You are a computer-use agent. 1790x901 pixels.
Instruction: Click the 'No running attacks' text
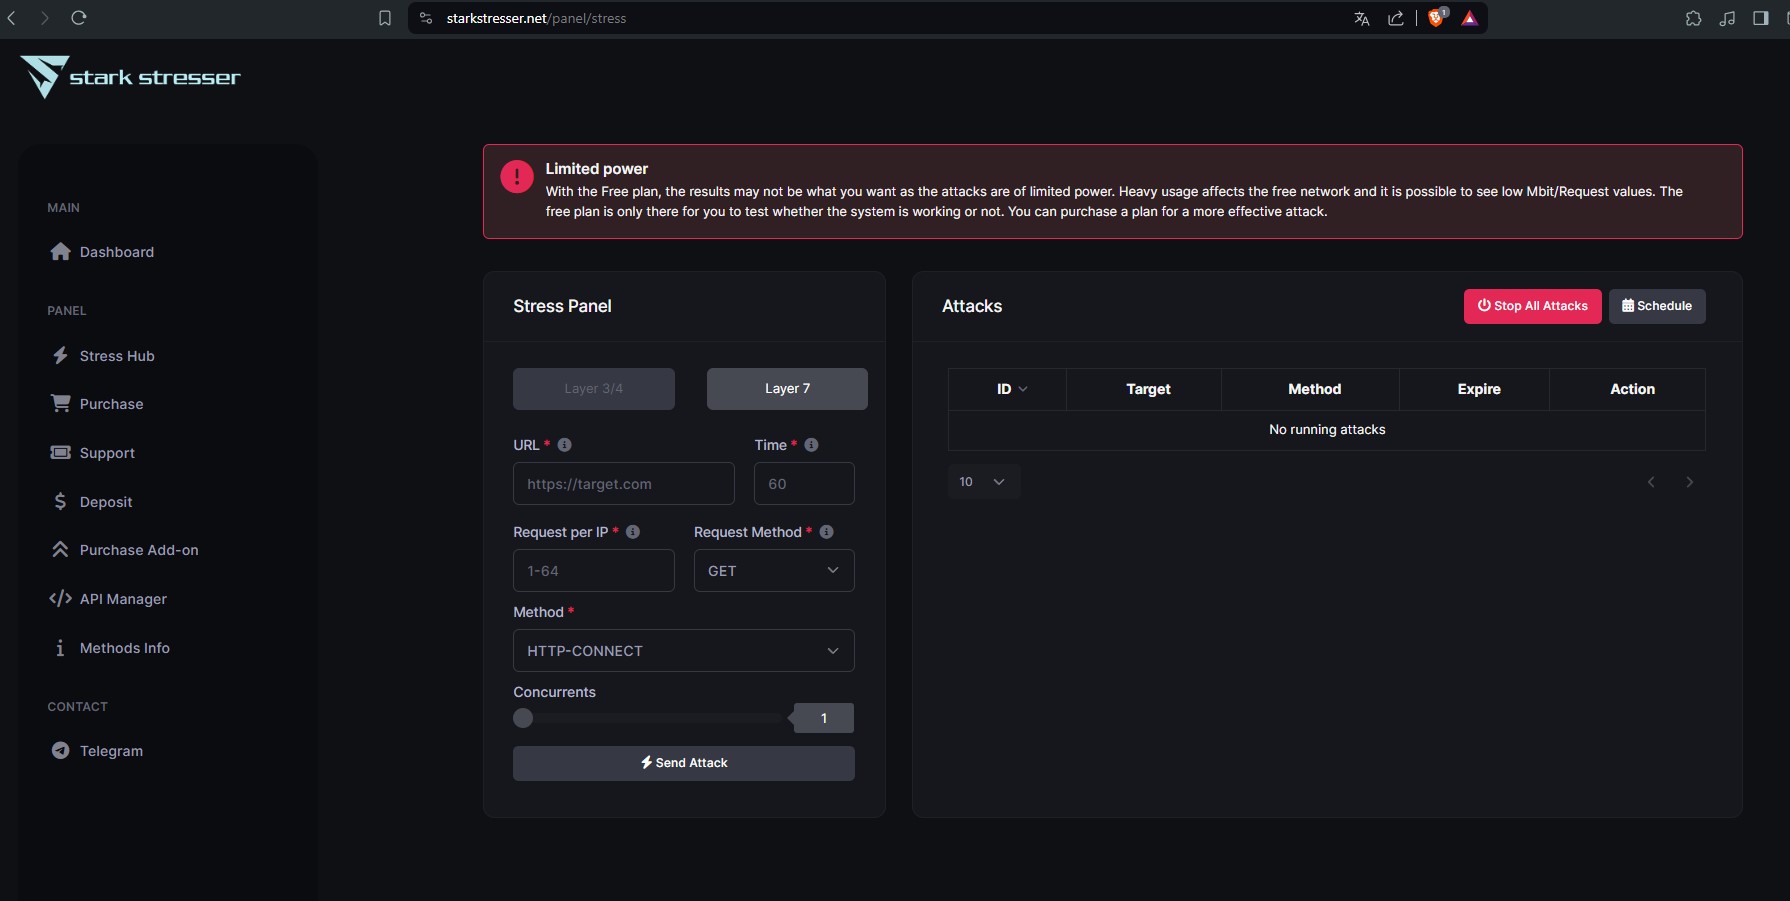(1327, 430)
